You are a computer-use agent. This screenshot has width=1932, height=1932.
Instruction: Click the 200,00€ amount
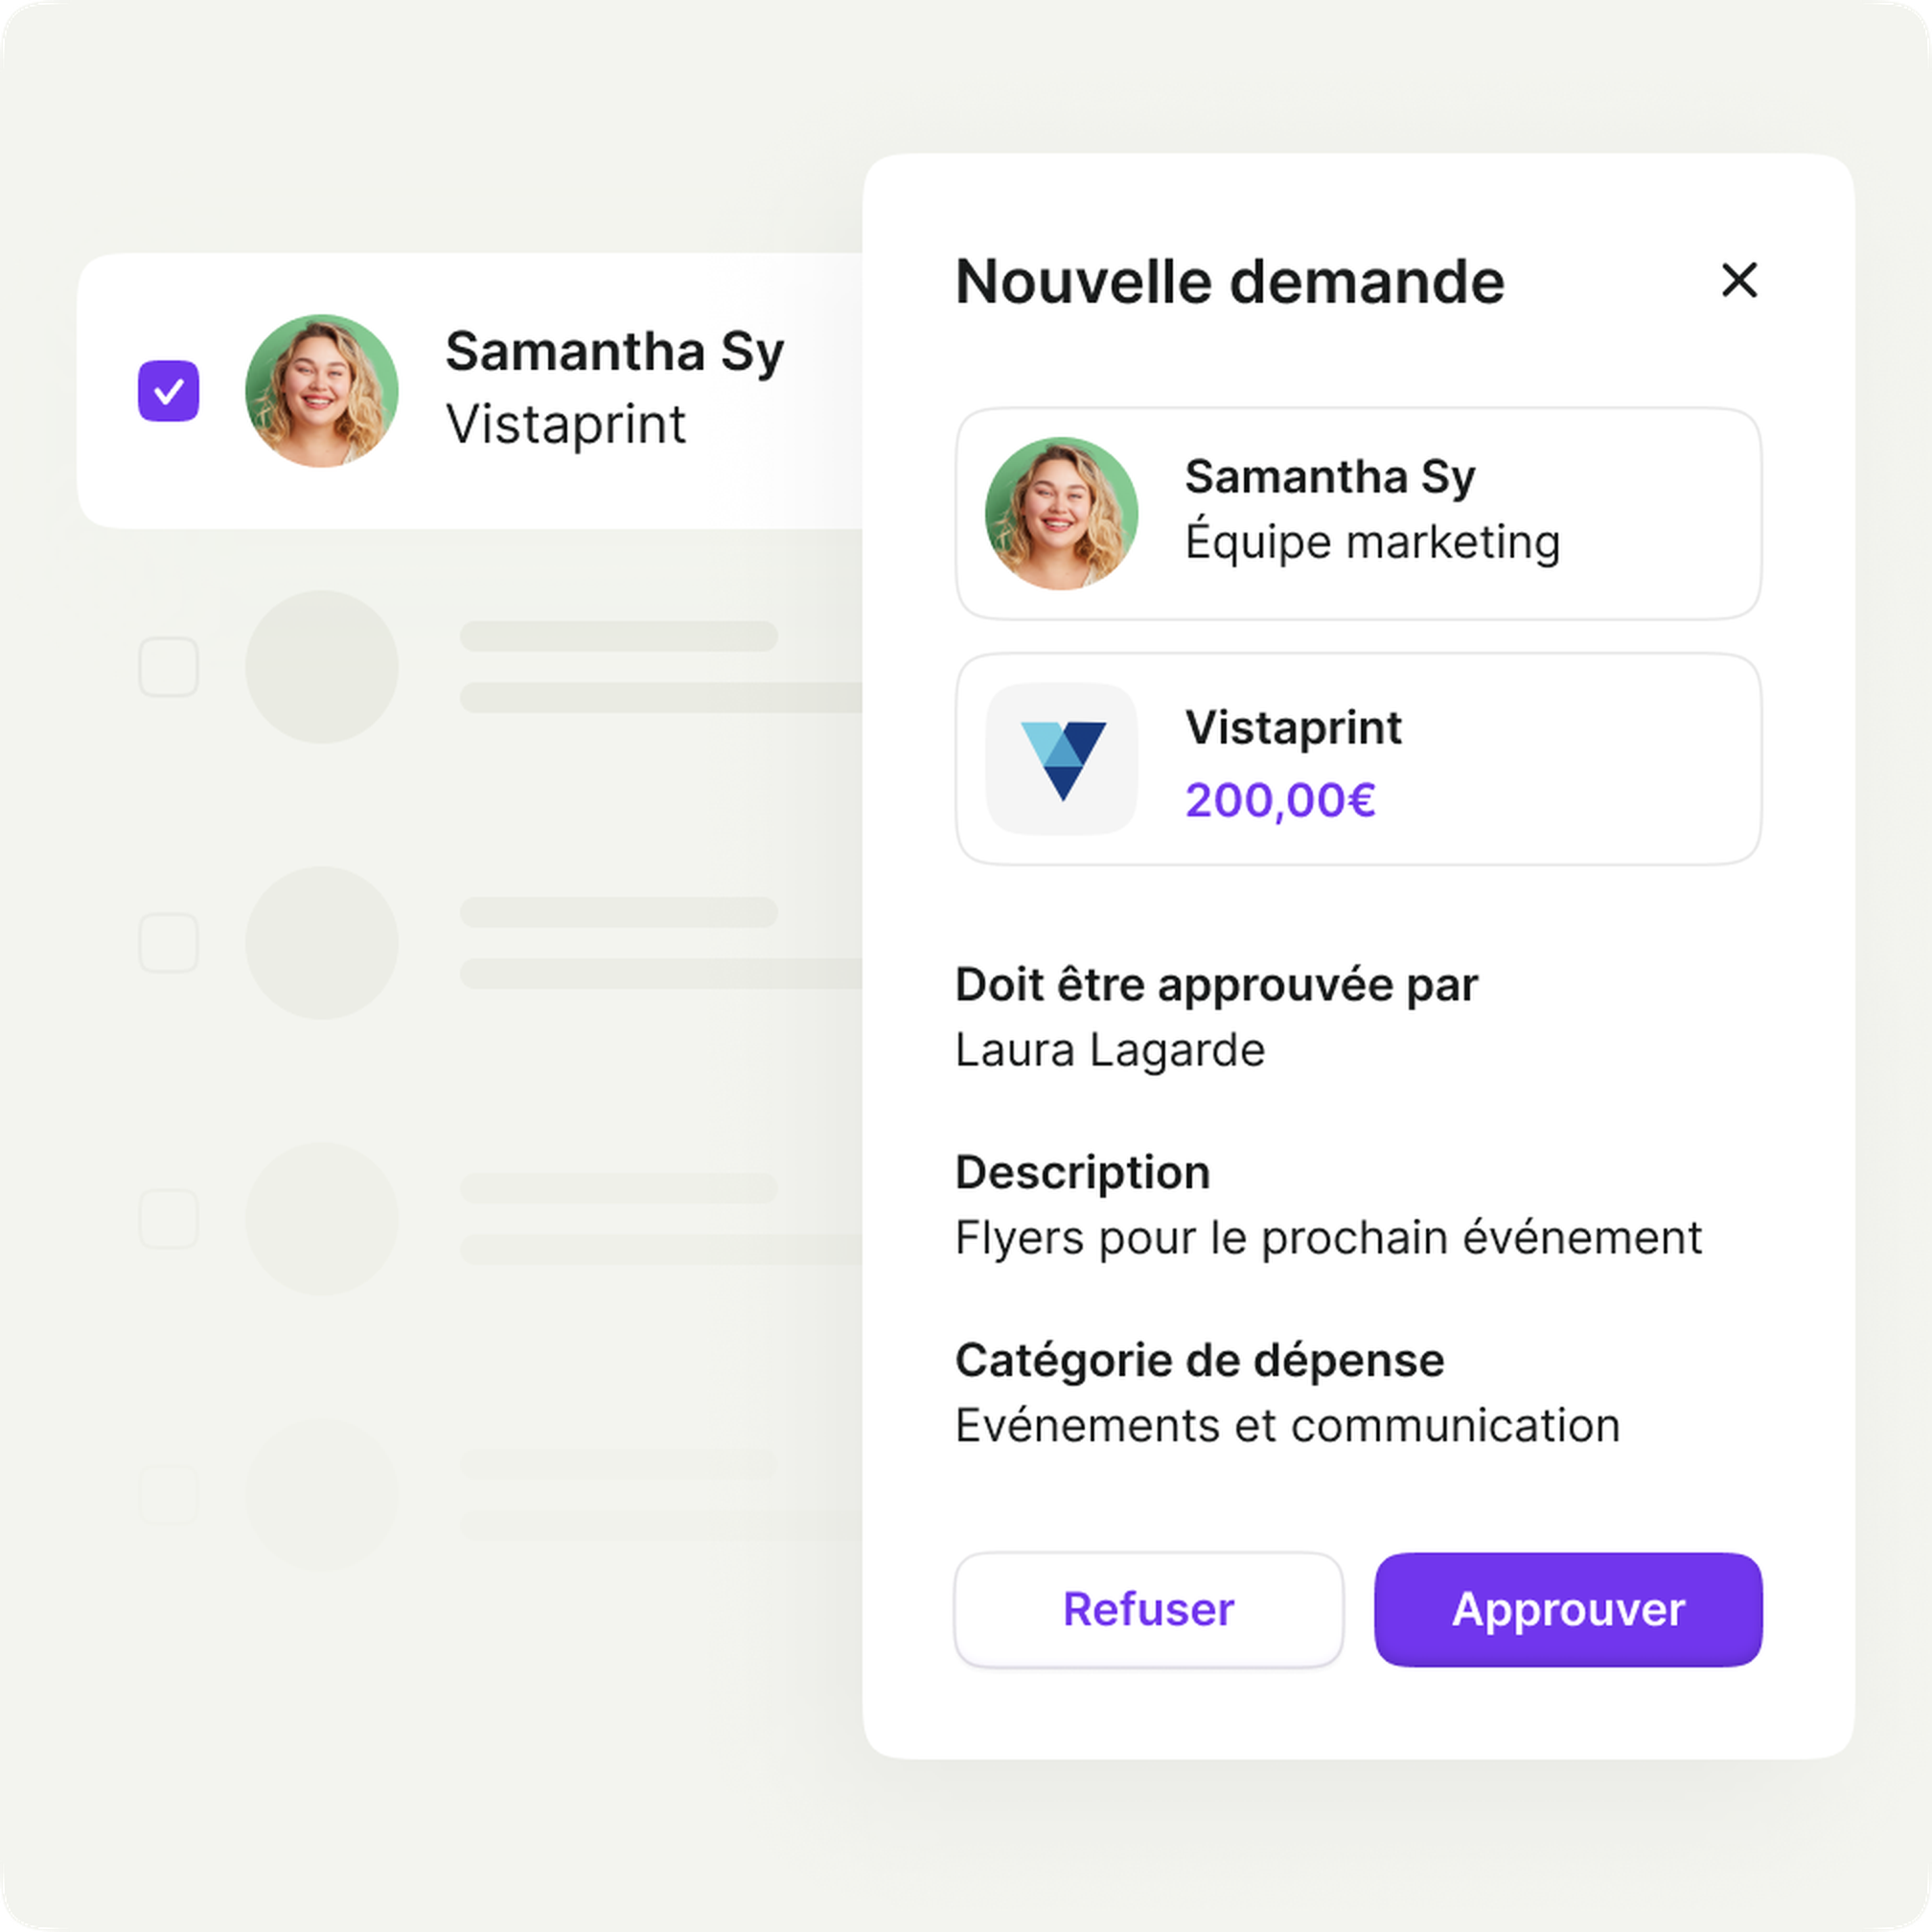tap(1281, 800)
